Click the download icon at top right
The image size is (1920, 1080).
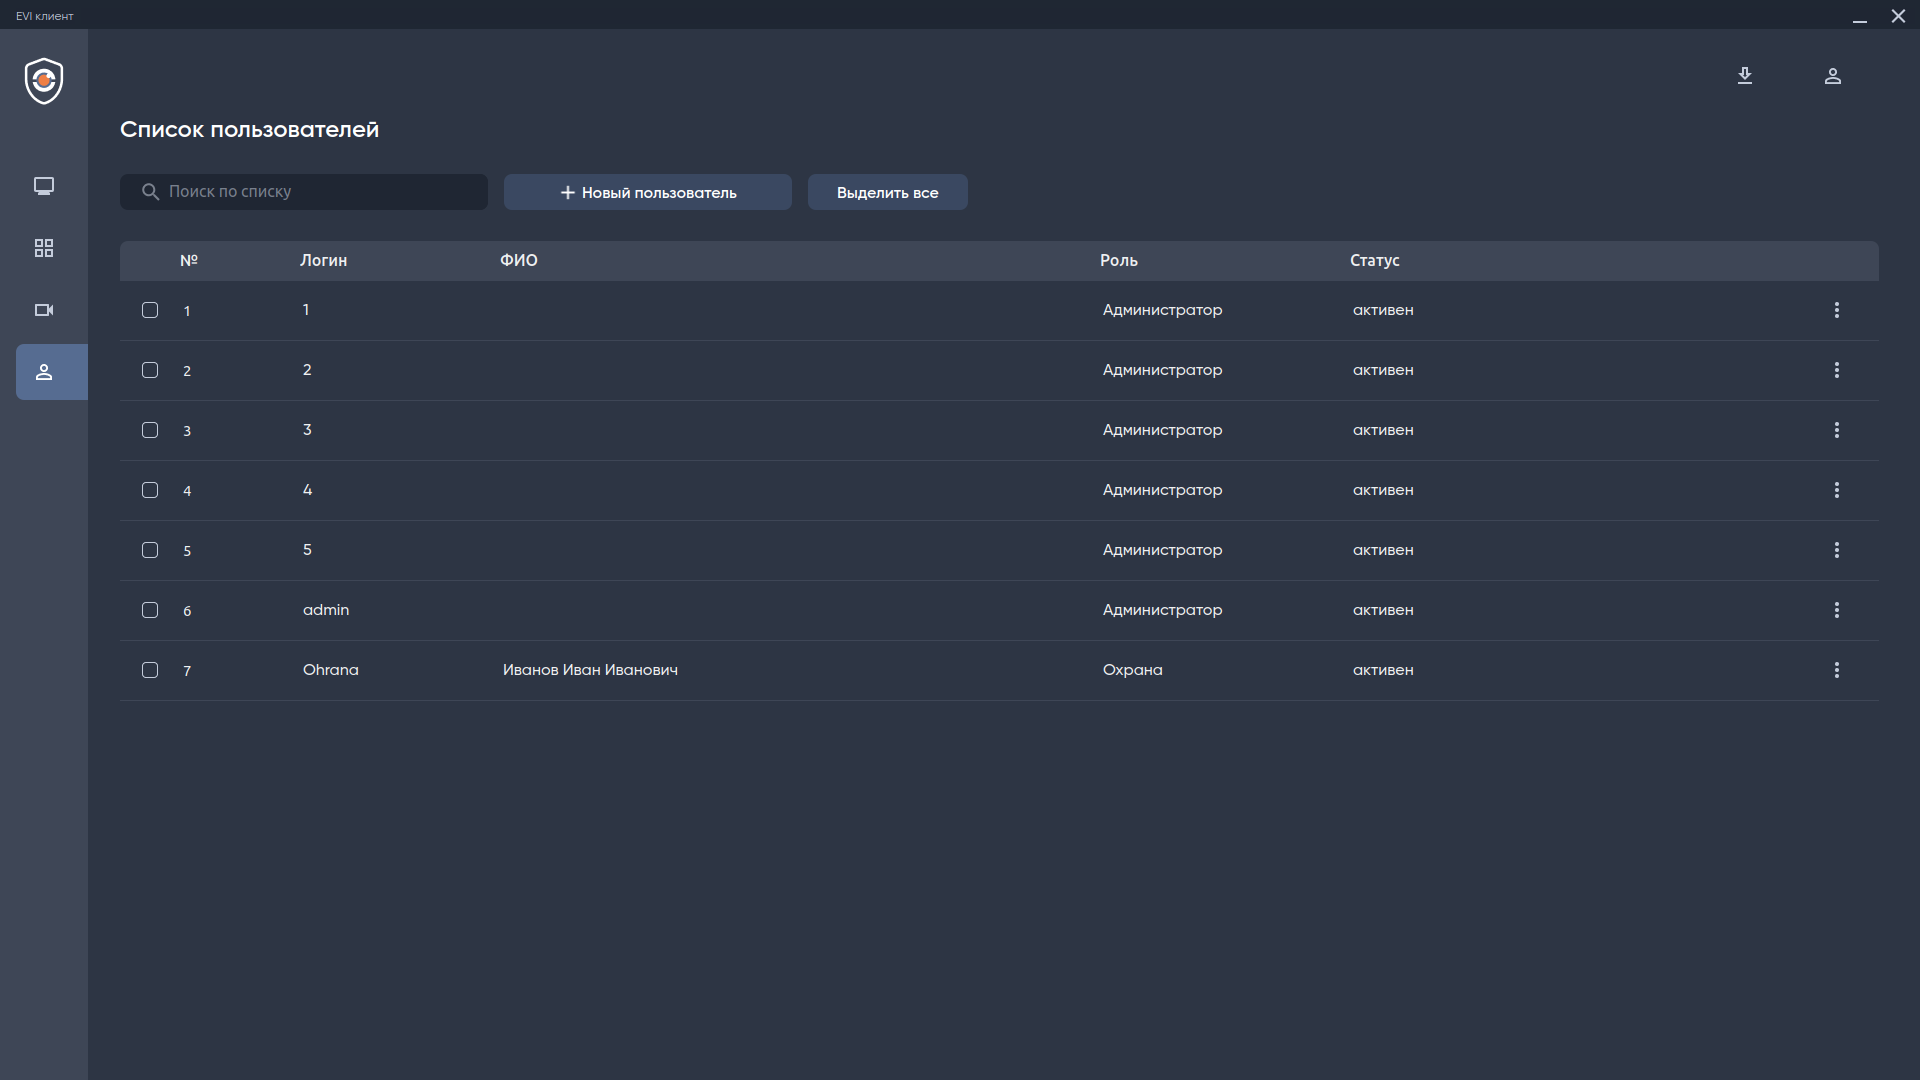point(1745,76)
